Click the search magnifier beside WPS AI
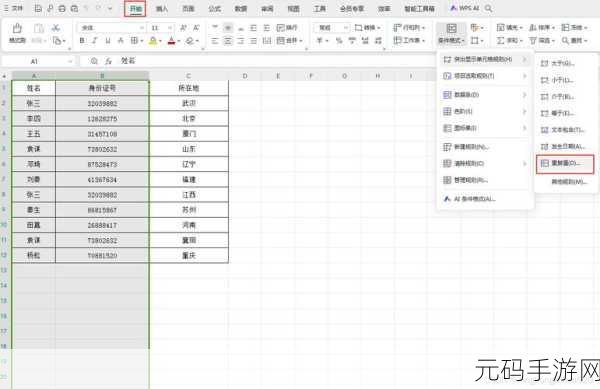This screenshot has height=389, width=600. tap(488, 8)
